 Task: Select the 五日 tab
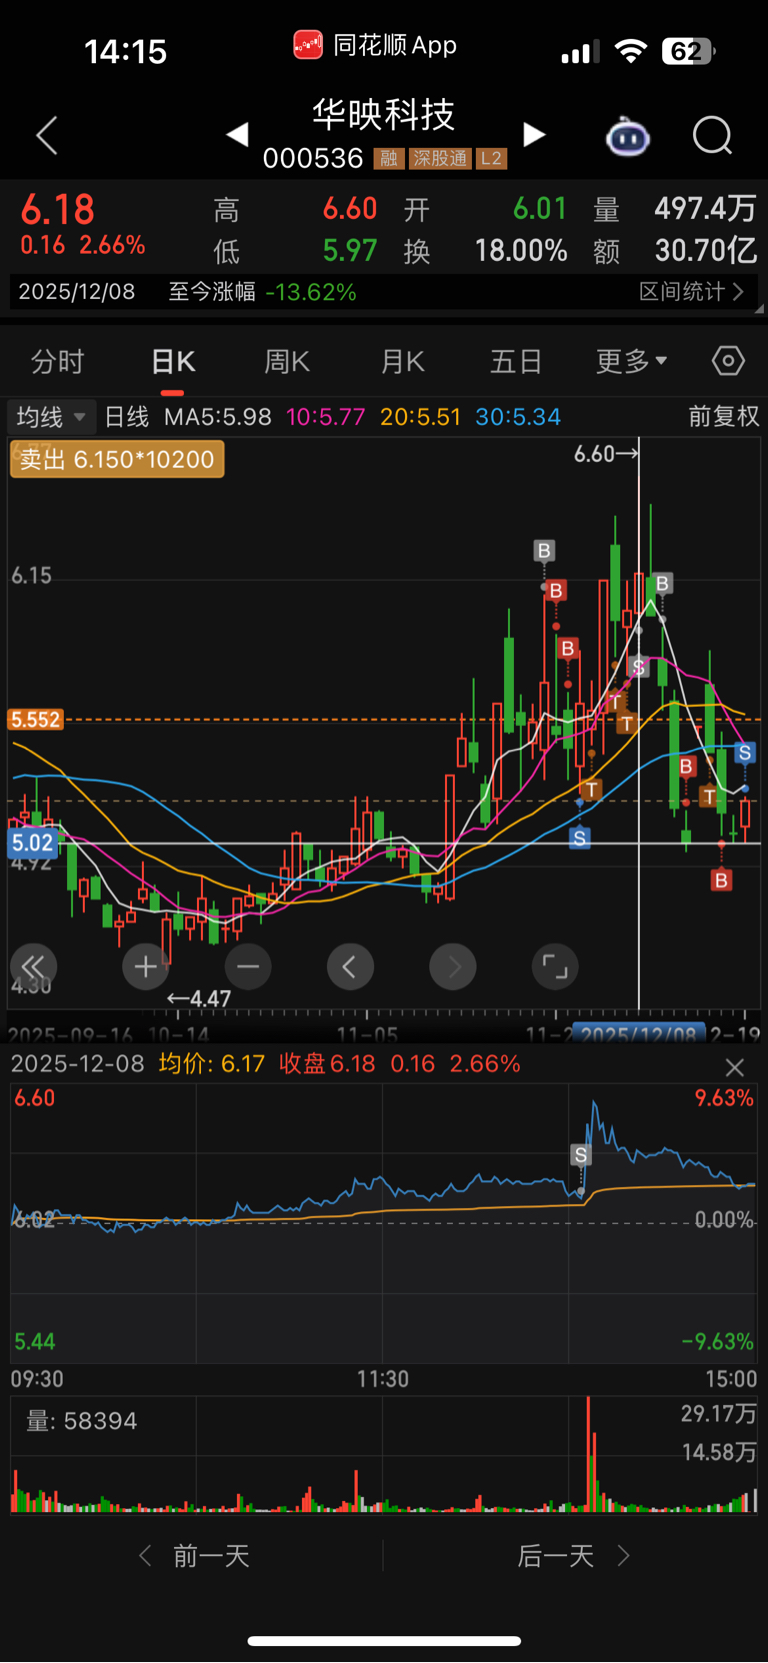point(516,362)
